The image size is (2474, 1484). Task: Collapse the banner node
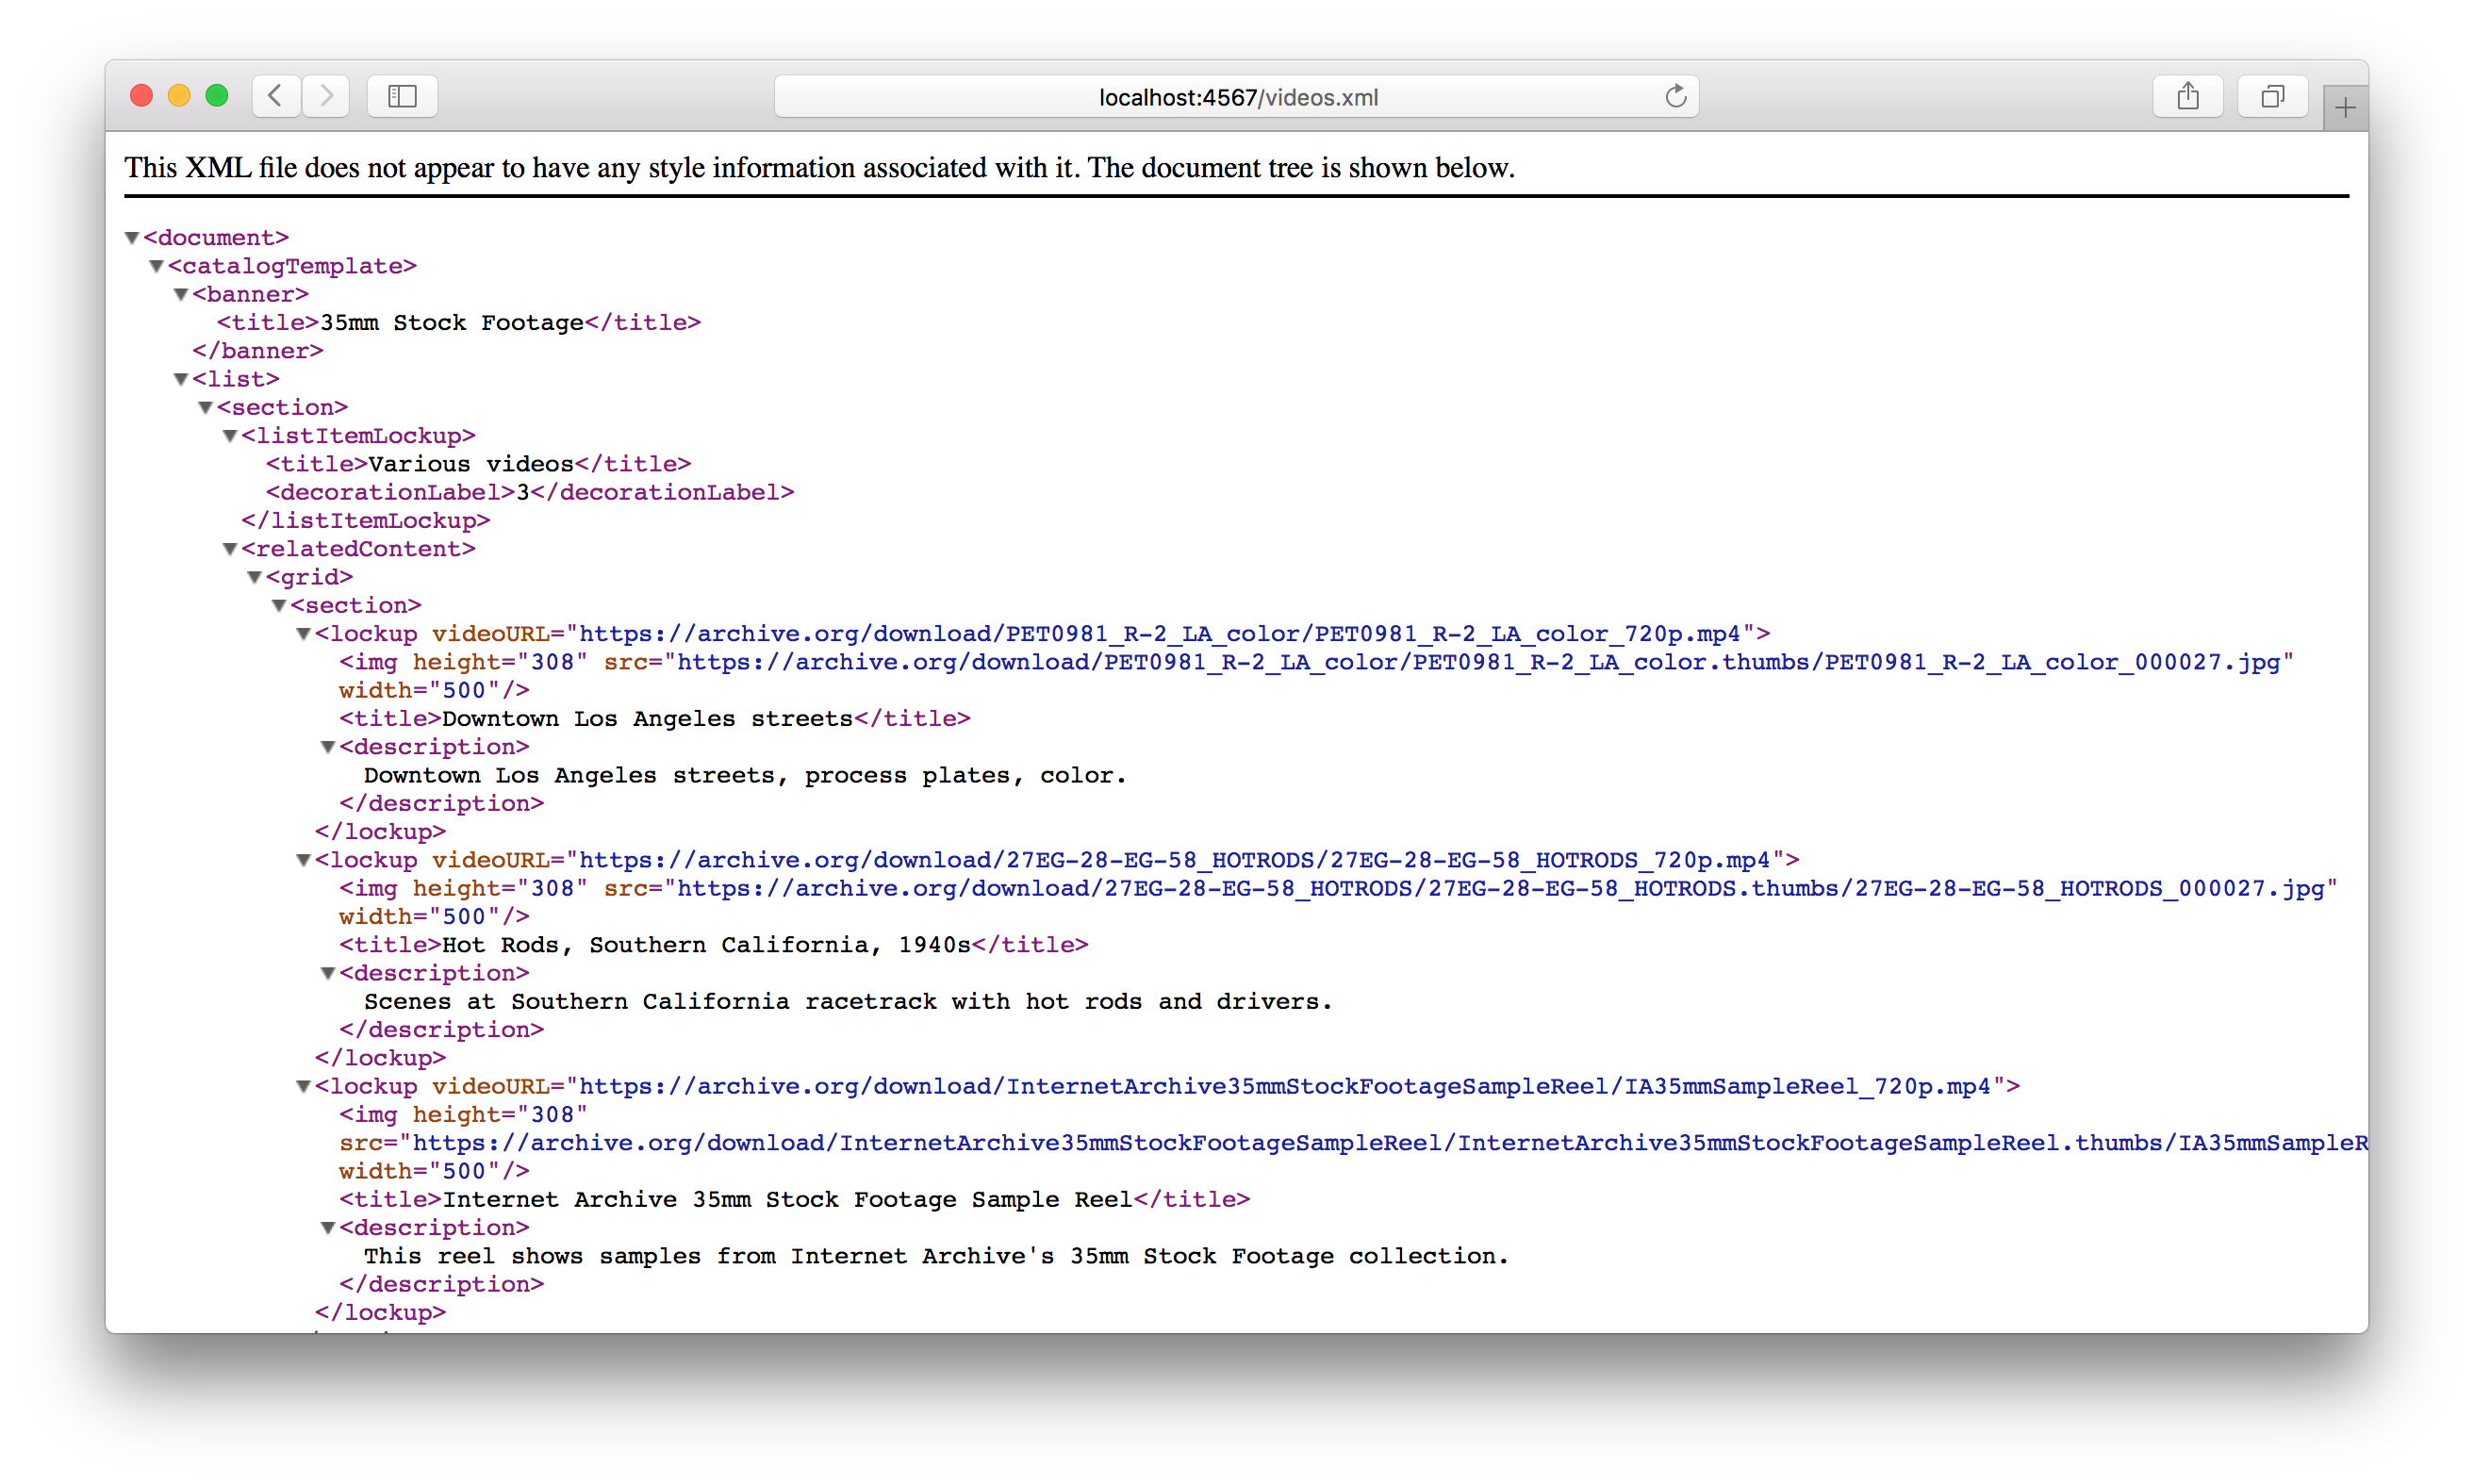click(181, 294)
